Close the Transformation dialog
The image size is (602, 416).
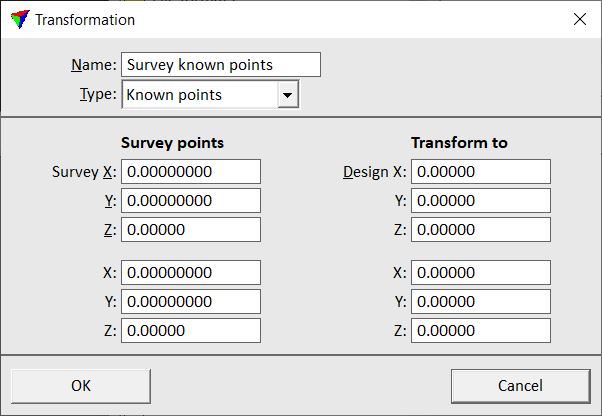[580, 19]
